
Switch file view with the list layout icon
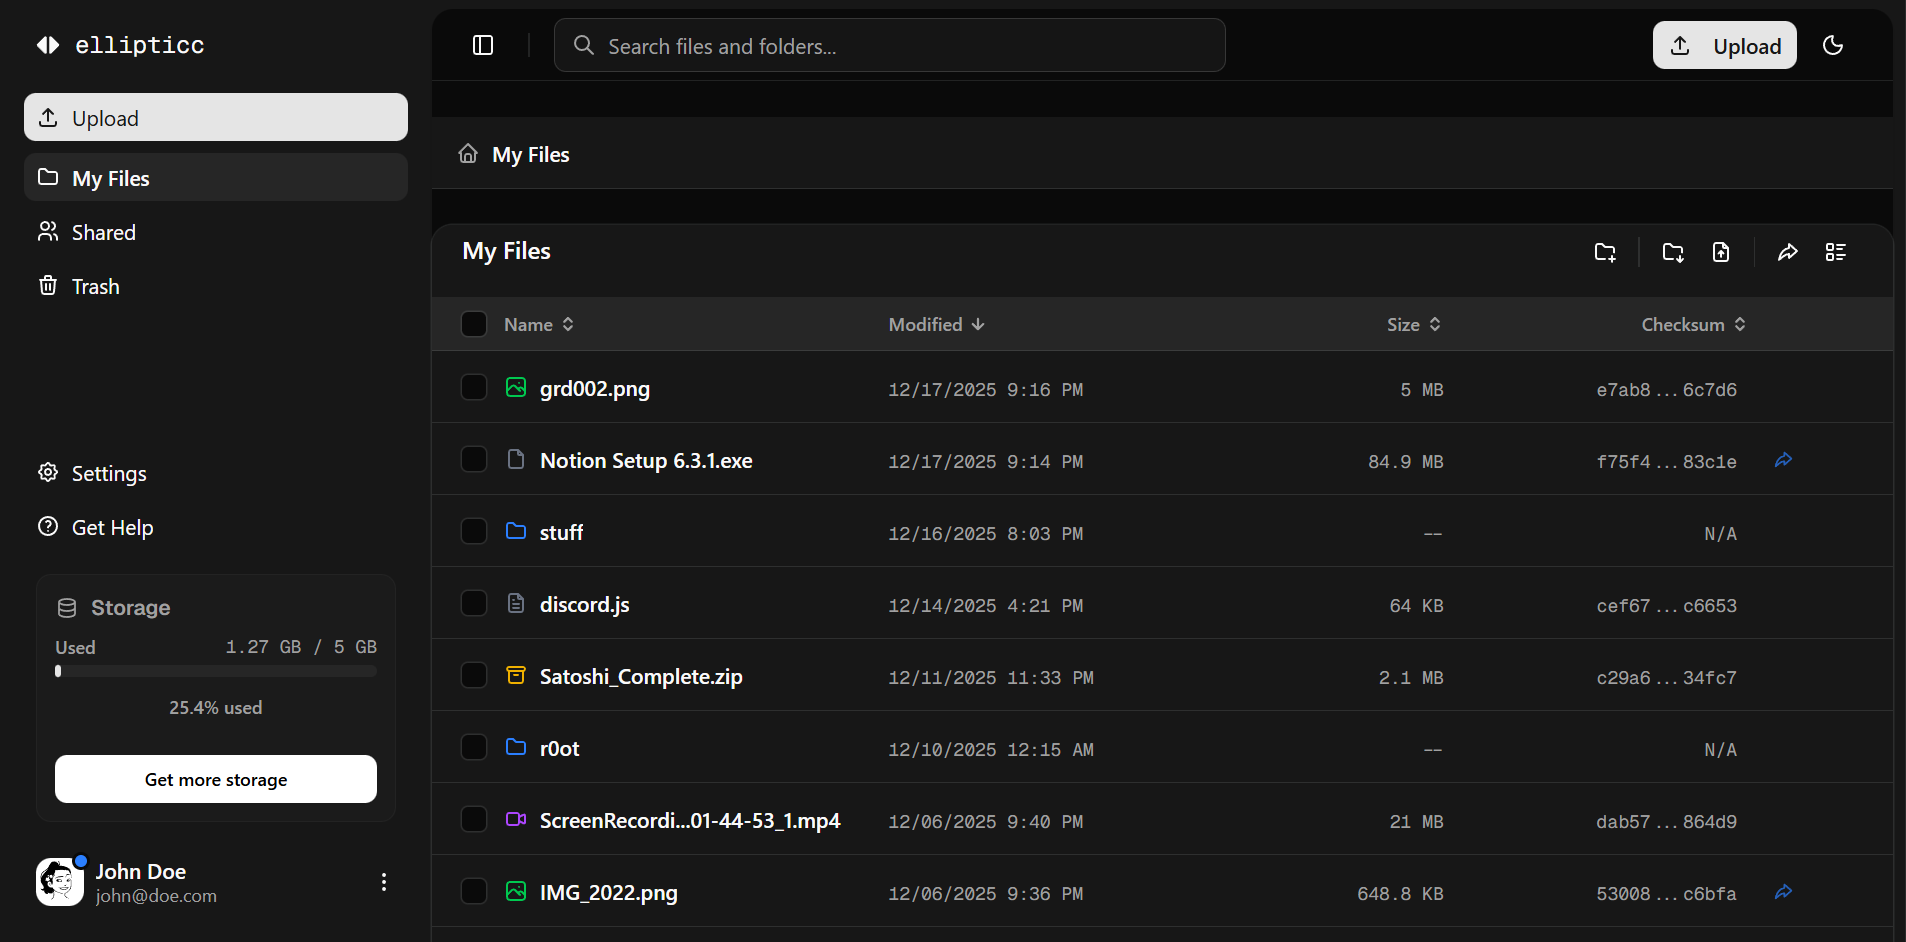coord(1836,252)
